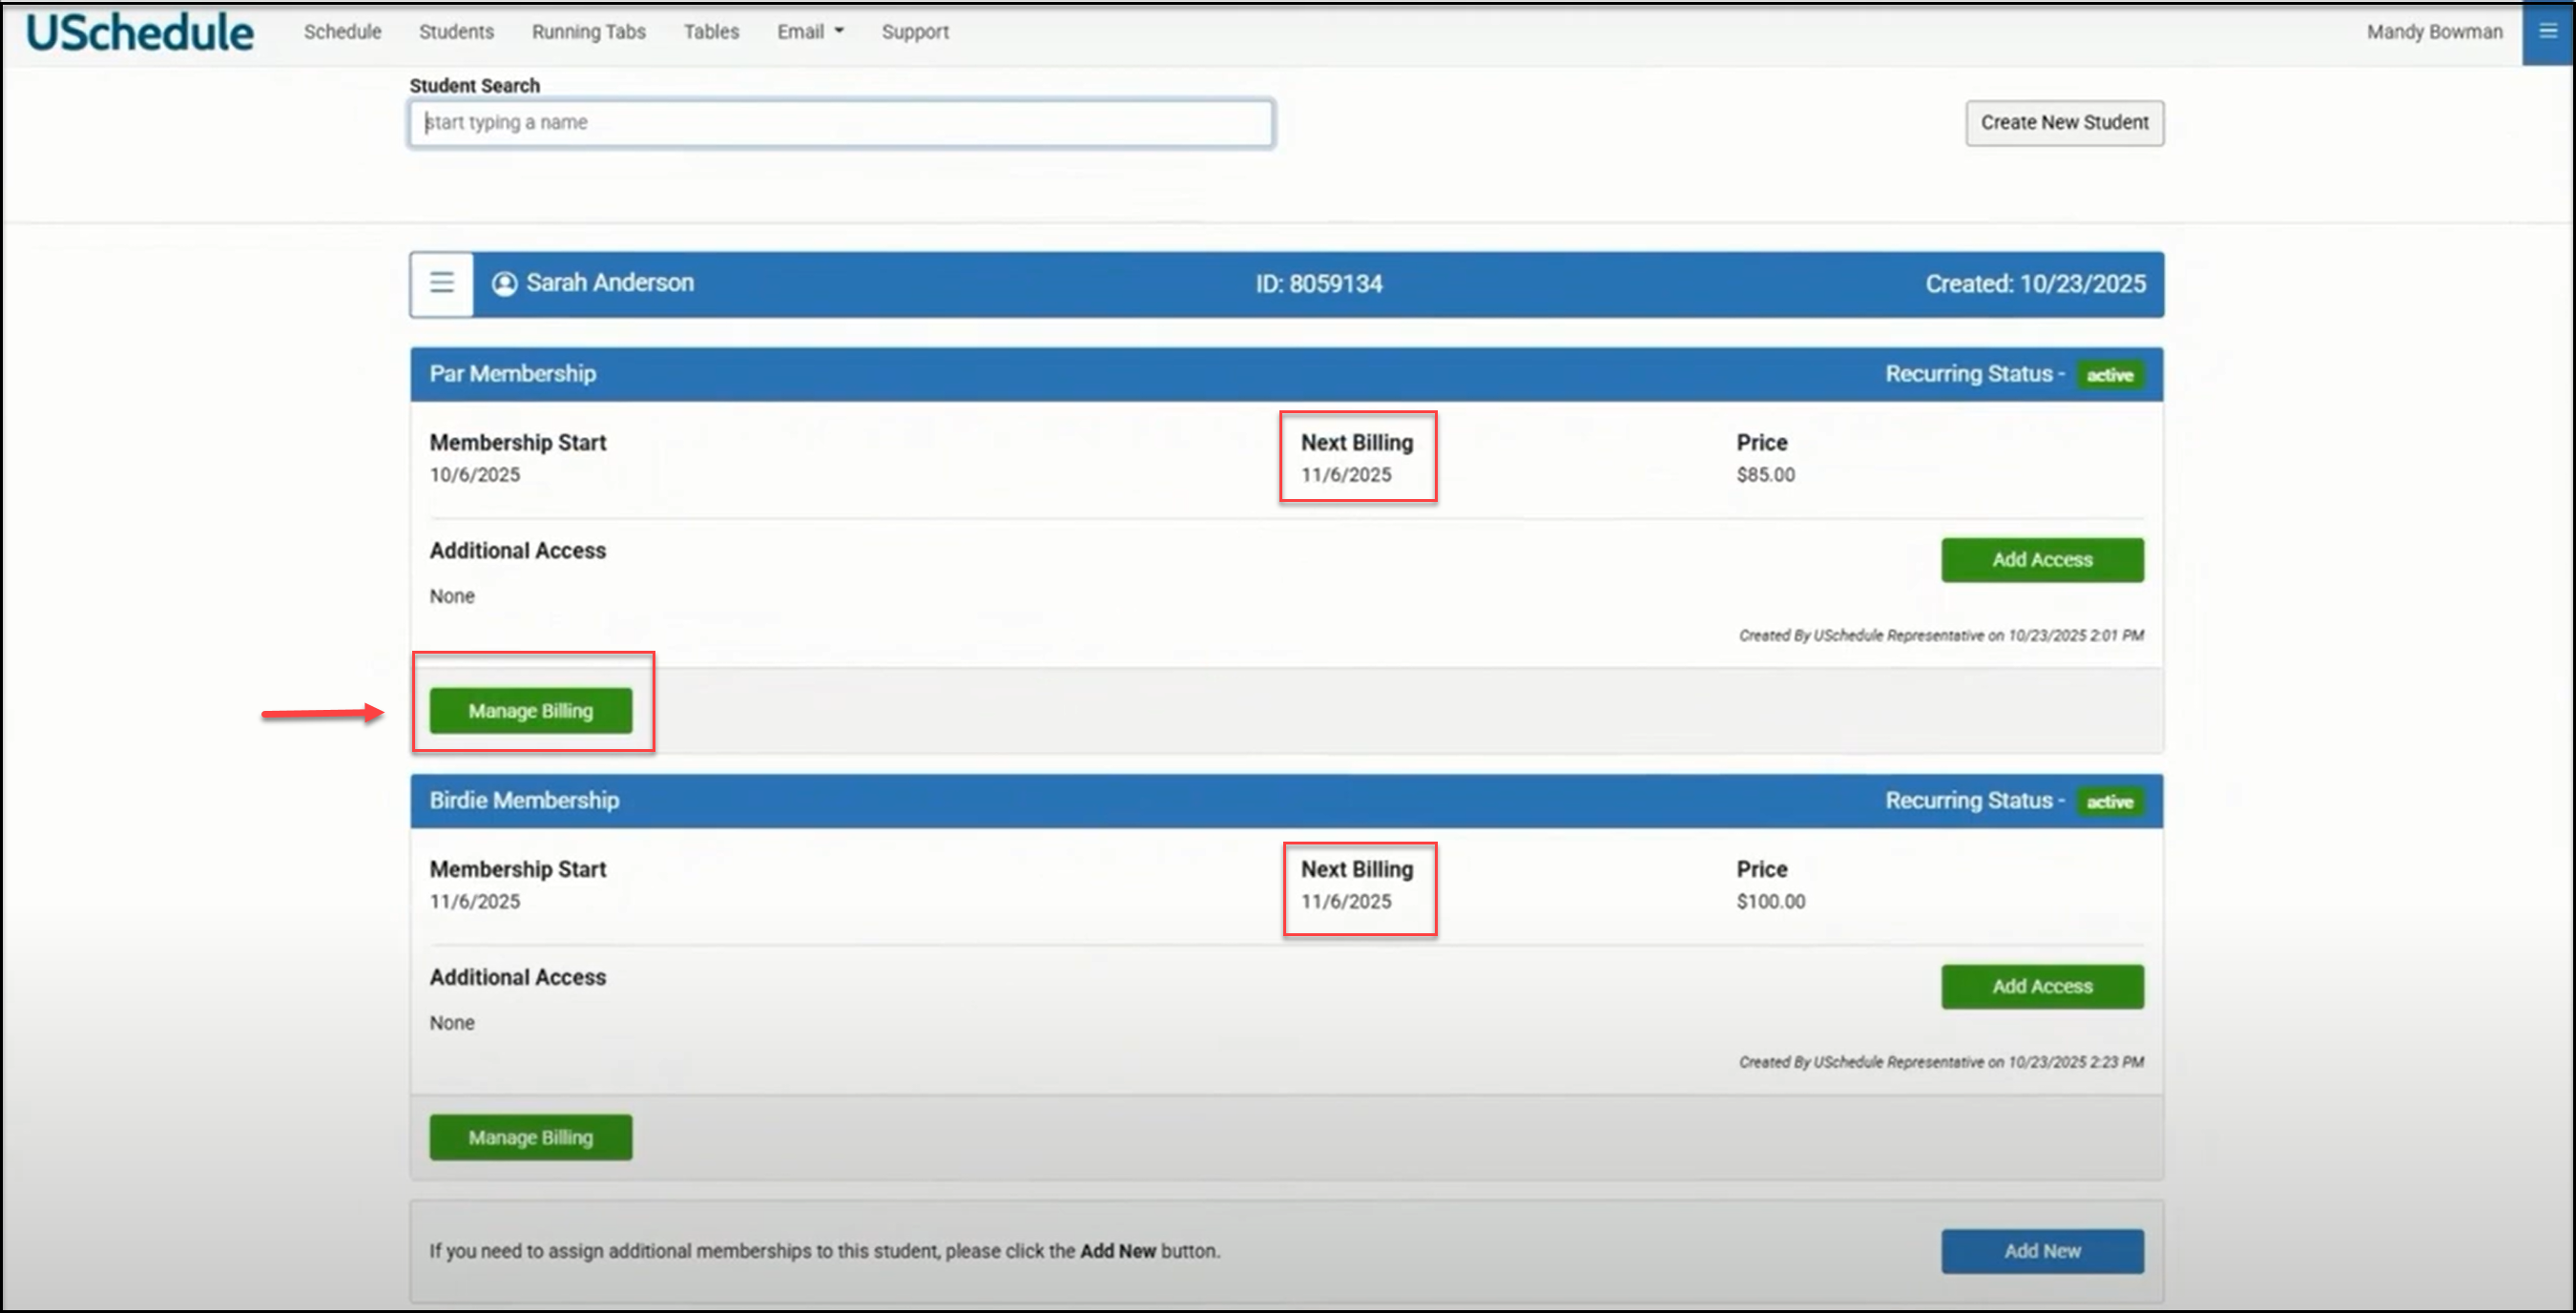Viewport: 2576px width, 1313px height.
Task: Open the Schedule menu item
Action: coord(342,32)
